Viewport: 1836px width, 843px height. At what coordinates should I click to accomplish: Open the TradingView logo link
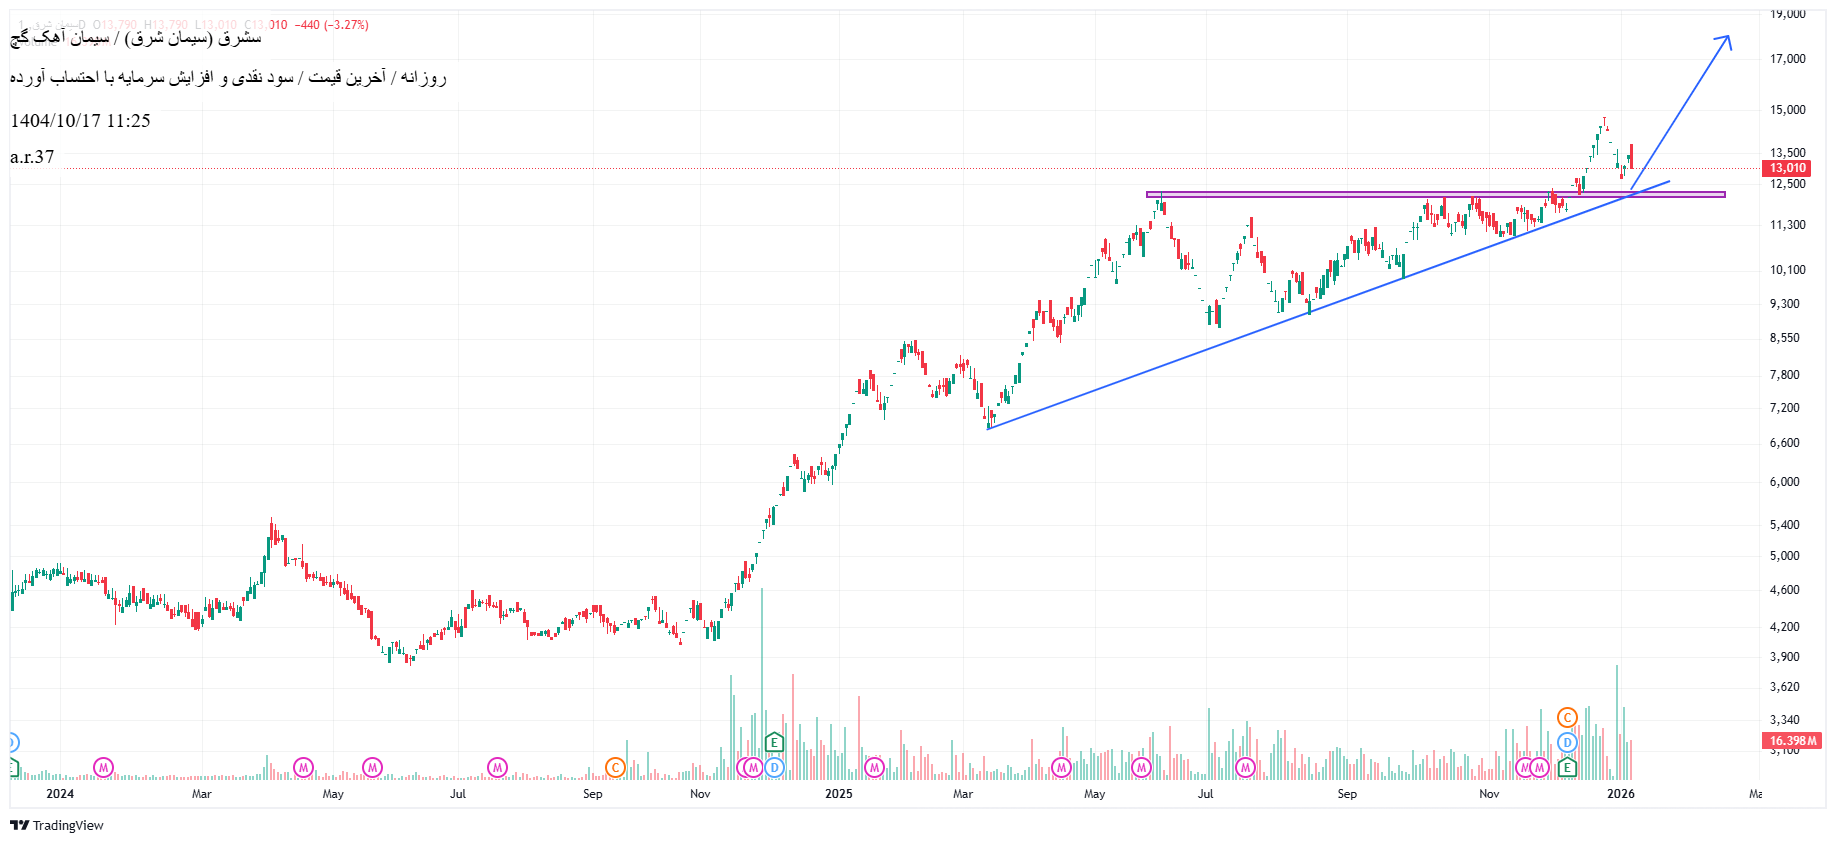click(x=57, y=825)
